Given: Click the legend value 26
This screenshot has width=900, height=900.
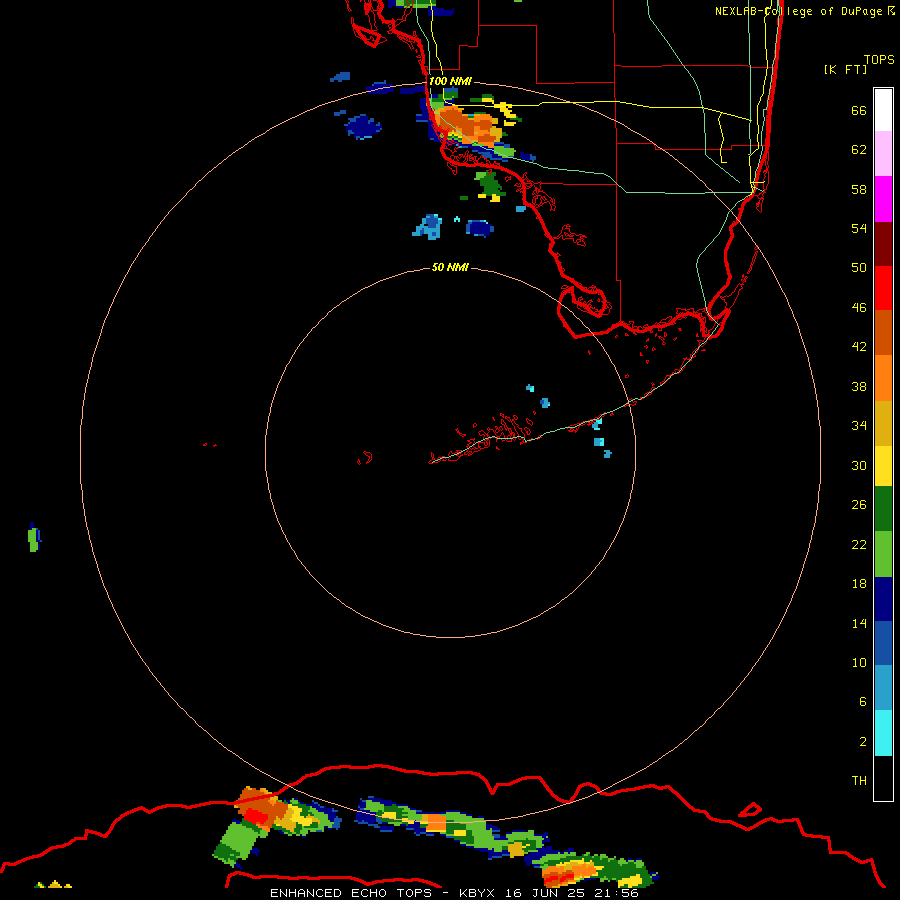Looking at the screenshot, I should point(859,505).
